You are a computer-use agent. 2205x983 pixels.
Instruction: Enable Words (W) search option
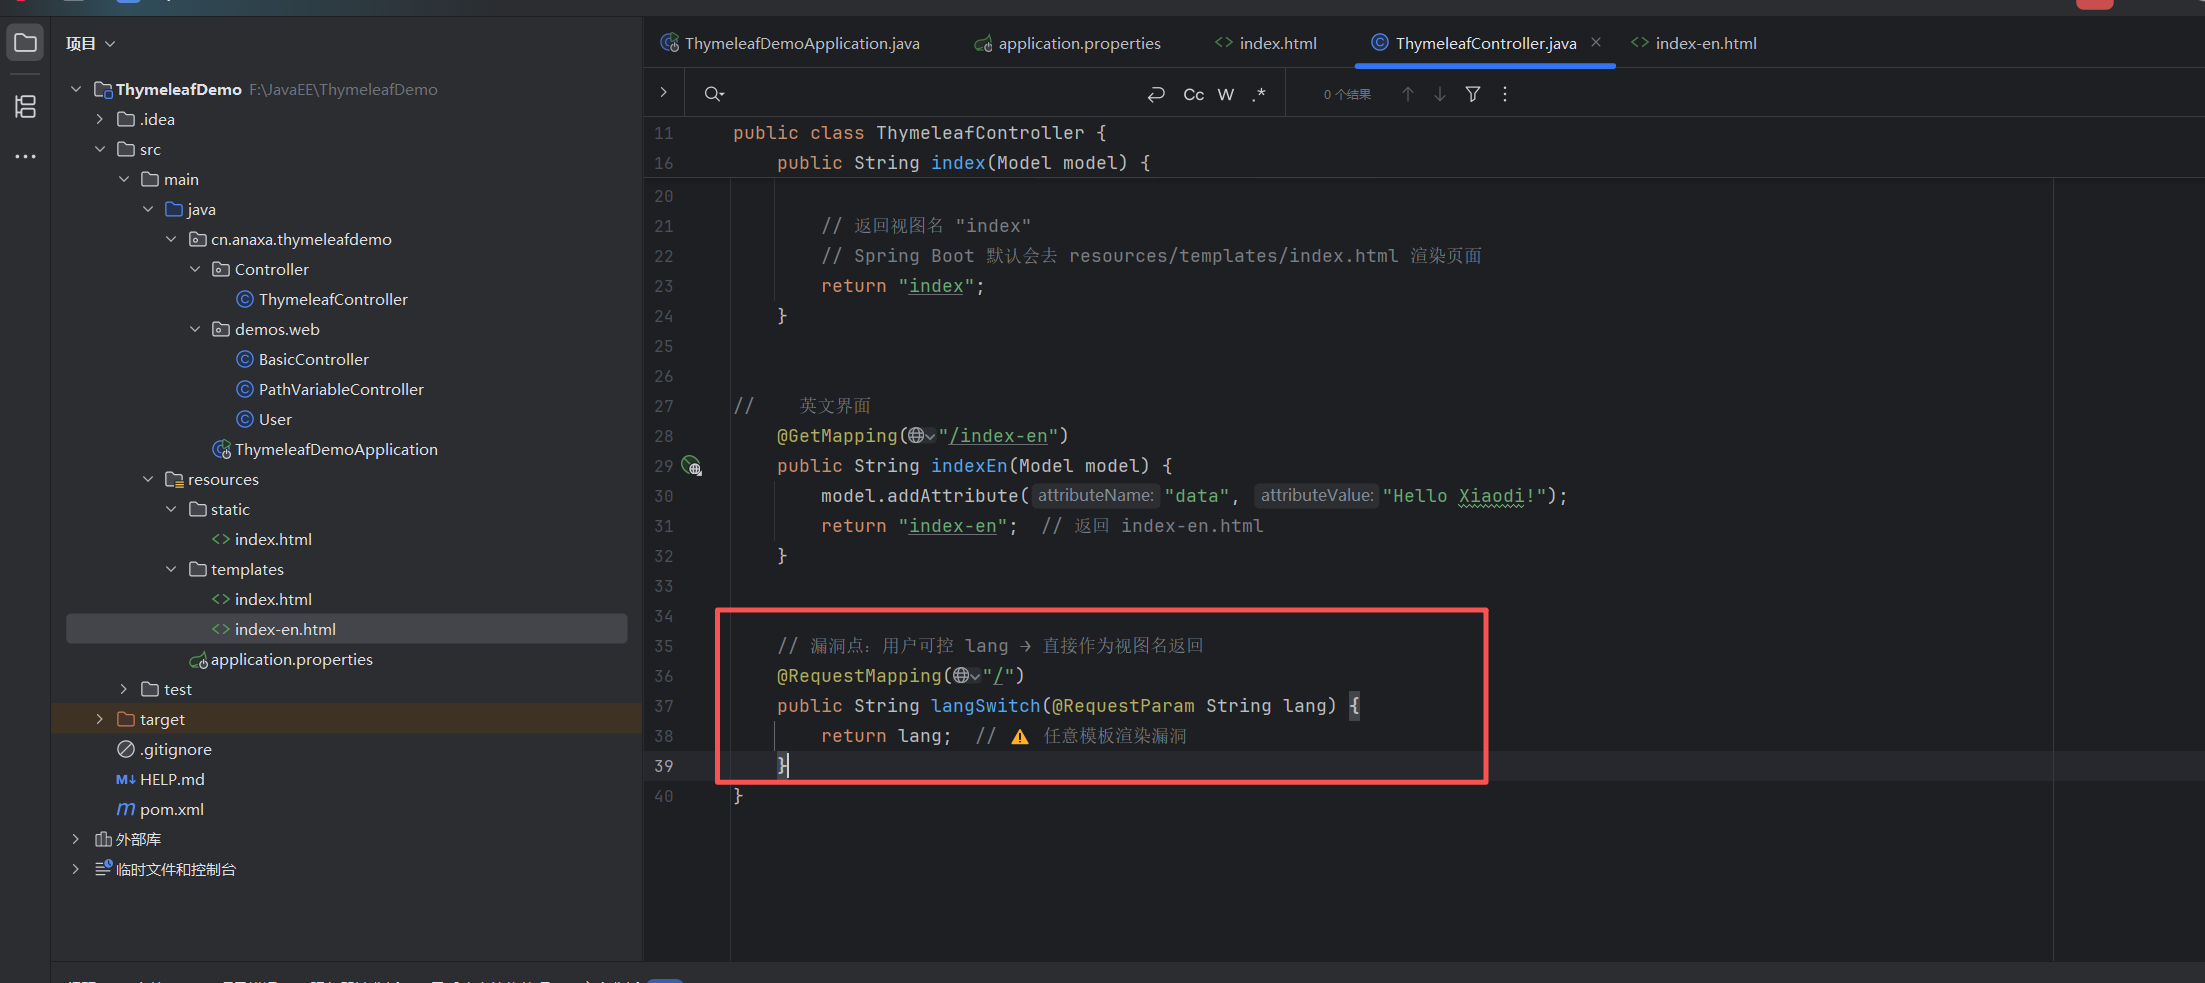(1226, 94)
